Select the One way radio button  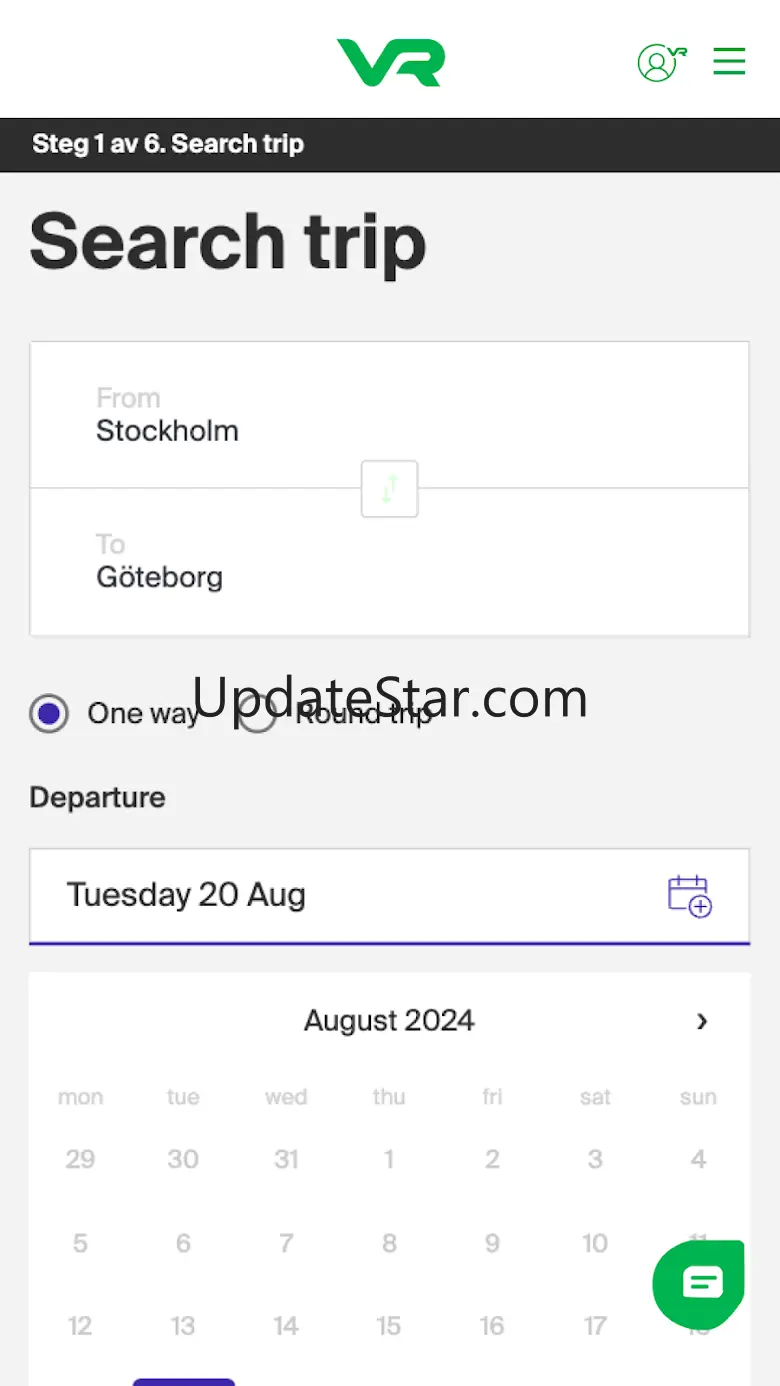pos(49,714)
